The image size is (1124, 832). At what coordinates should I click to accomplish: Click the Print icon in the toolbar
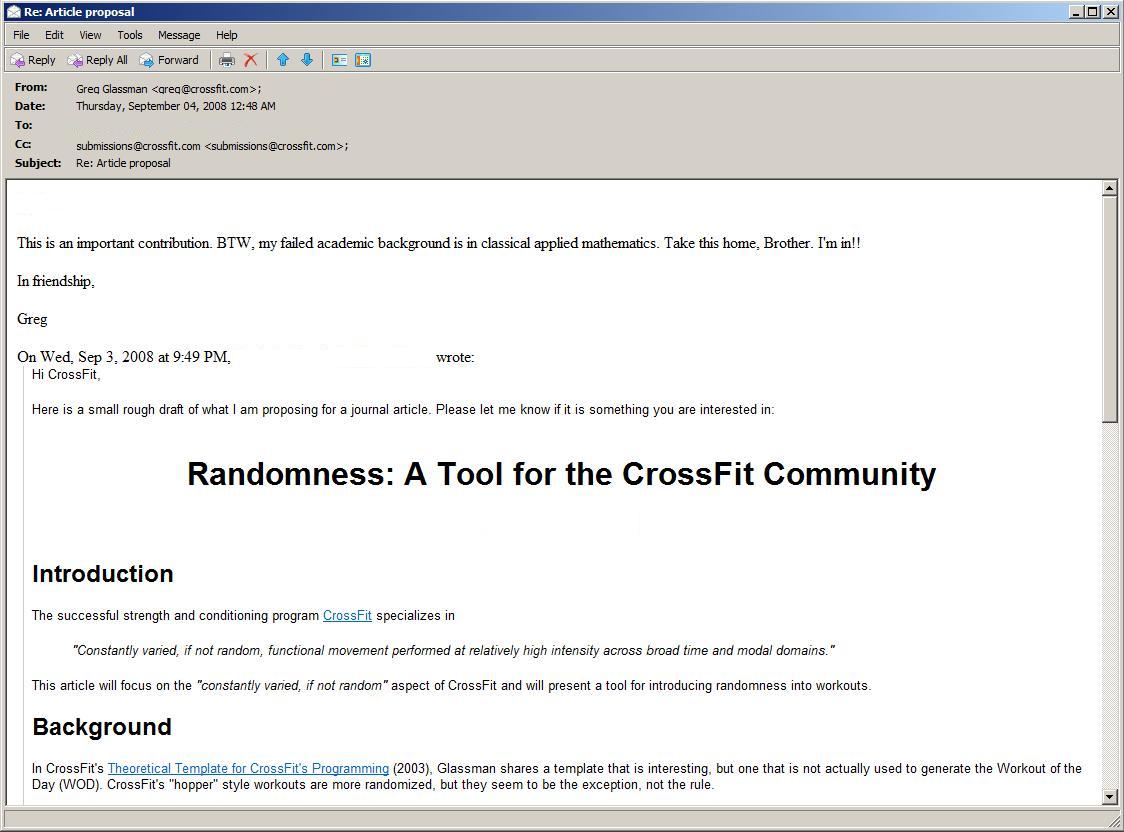(227, 60)
